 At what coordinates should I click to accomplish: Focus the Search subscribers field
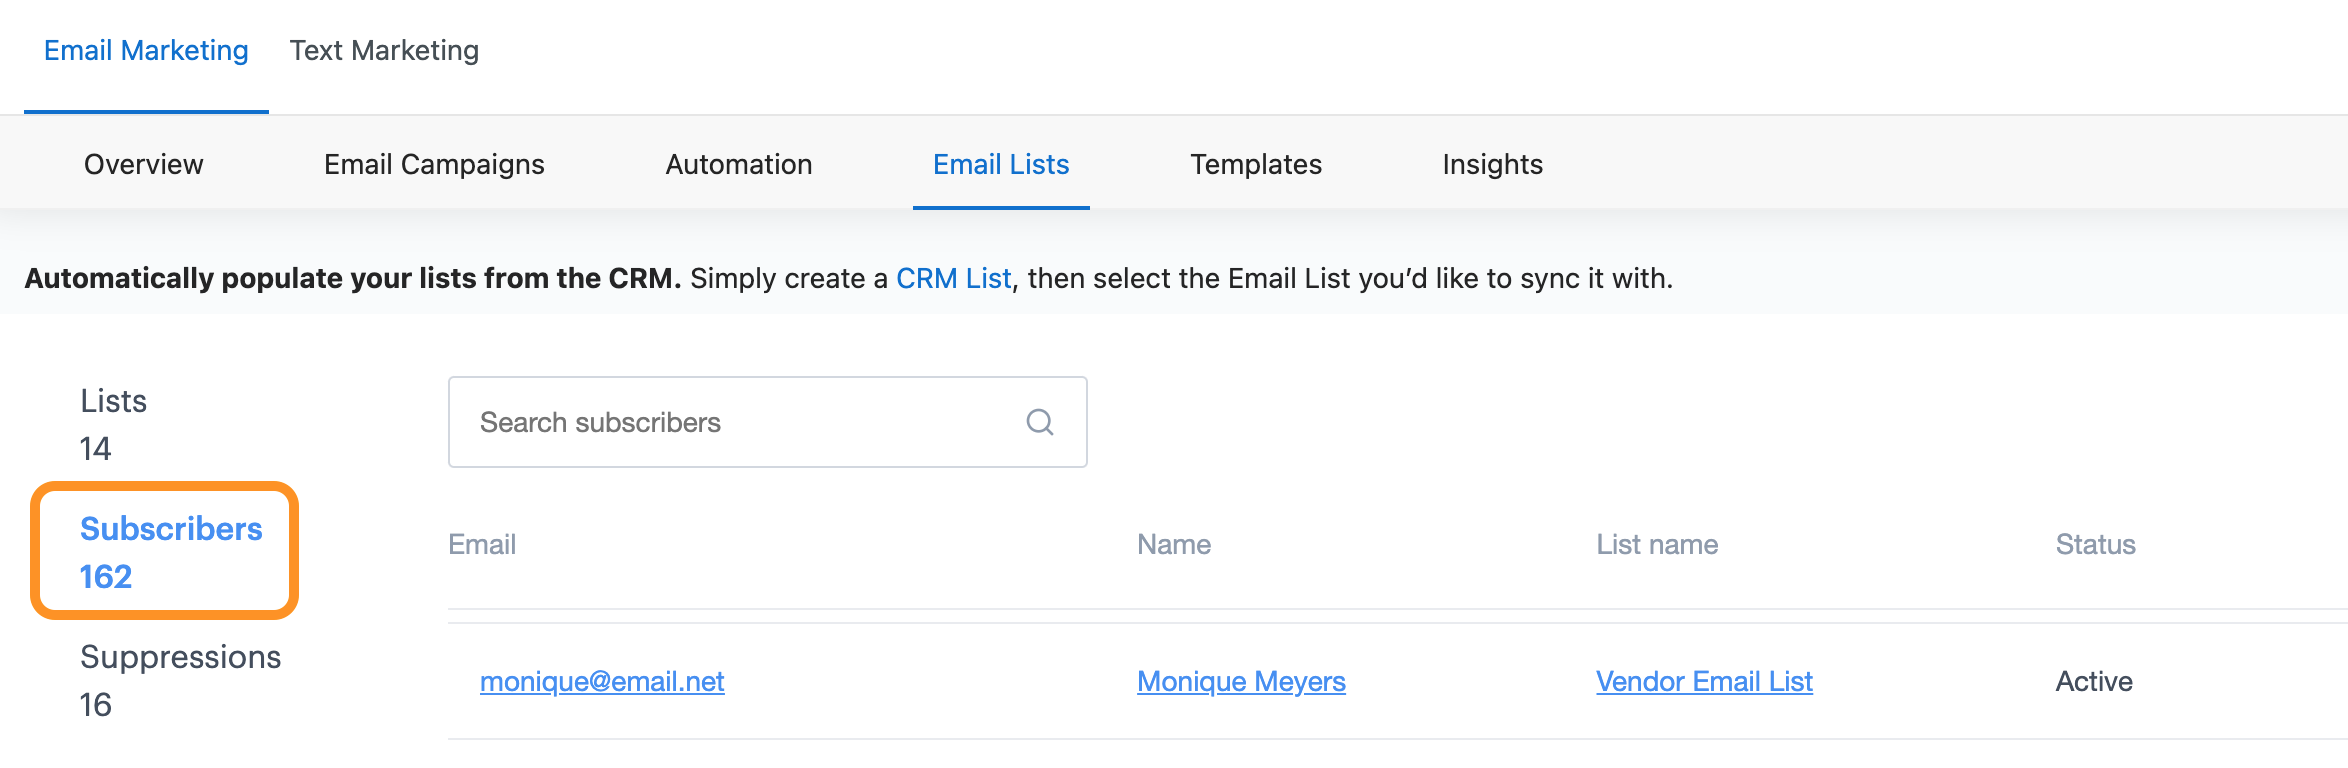(x=740, y=422)
